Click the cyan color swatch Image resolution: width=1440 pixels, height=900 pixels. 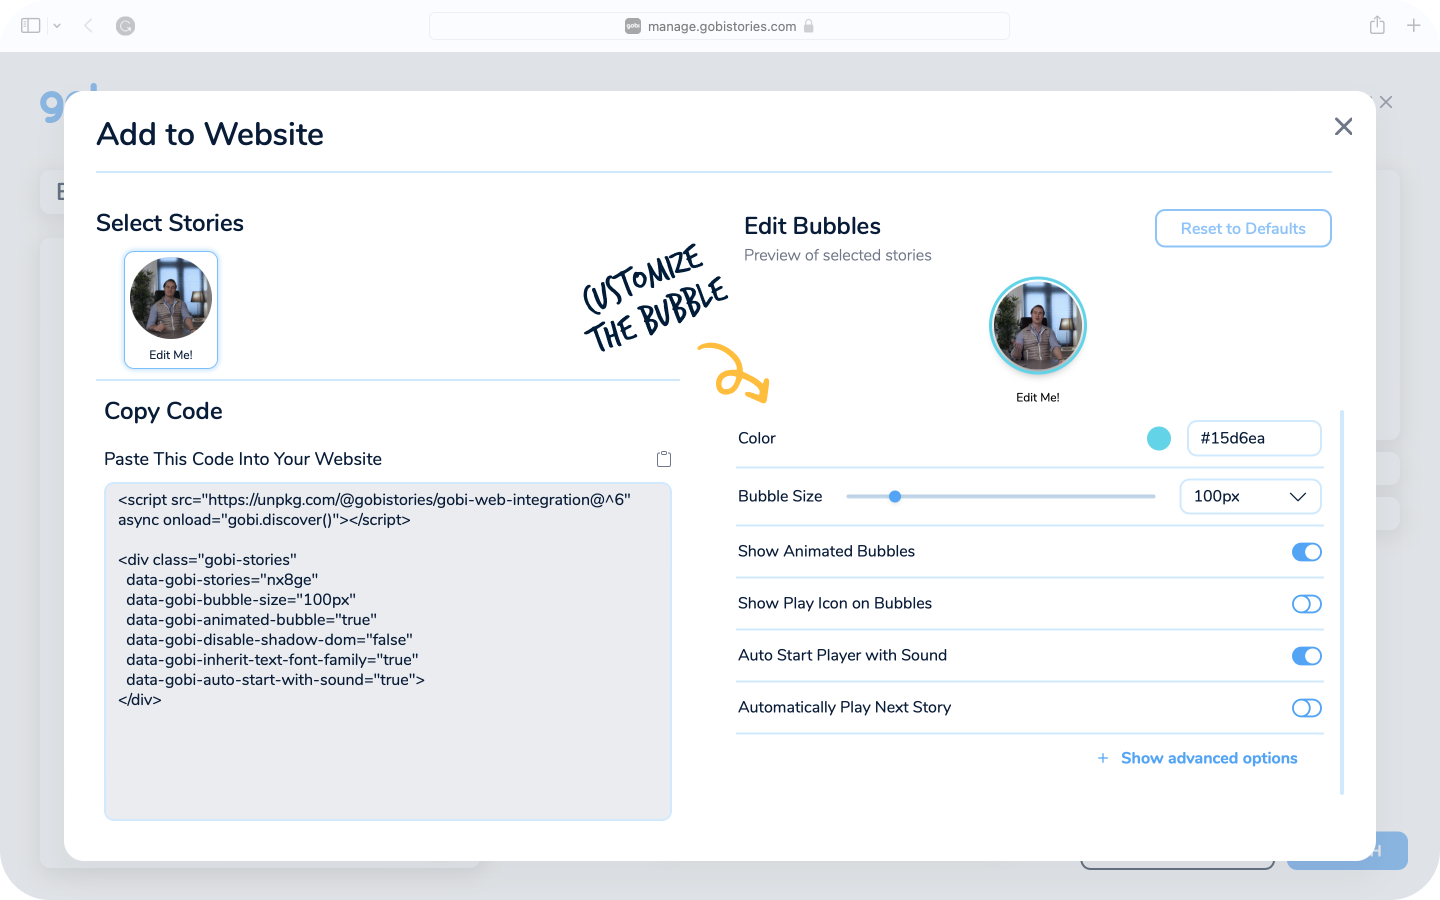click(1159, 438)
